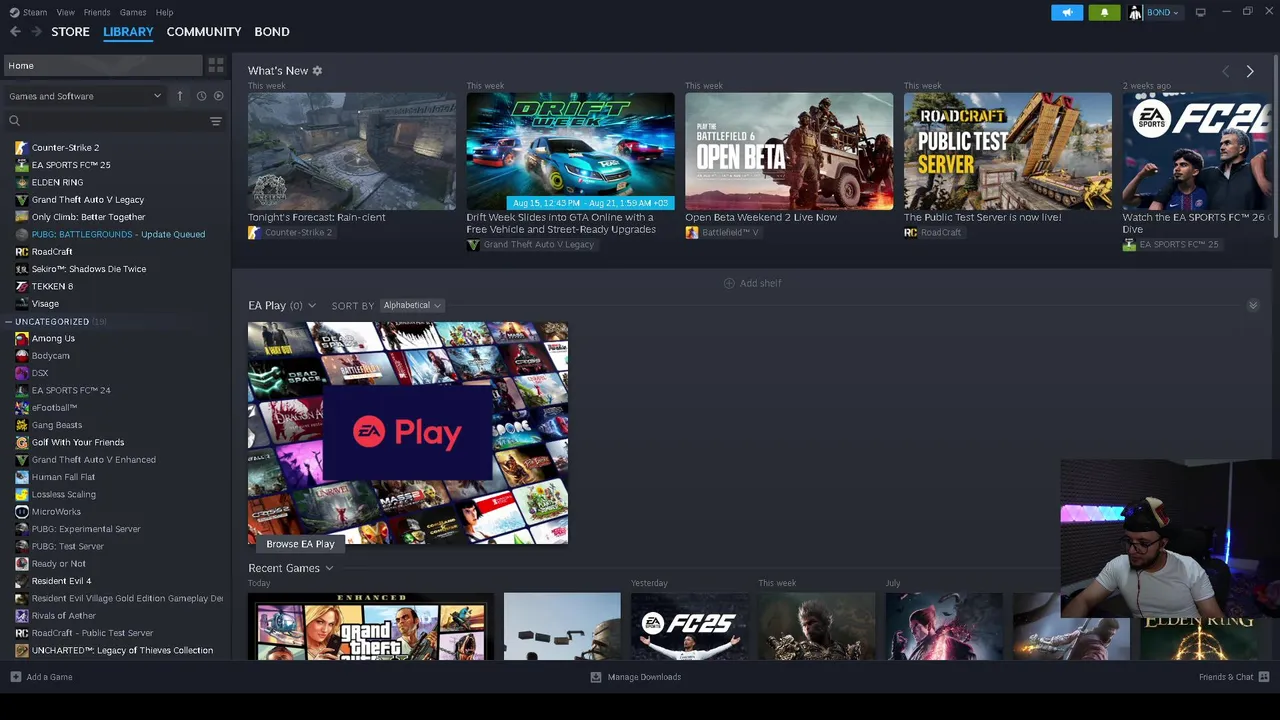Go back with the left arrow
Viewport: 1280px width, 720px height.
(15, 32)
